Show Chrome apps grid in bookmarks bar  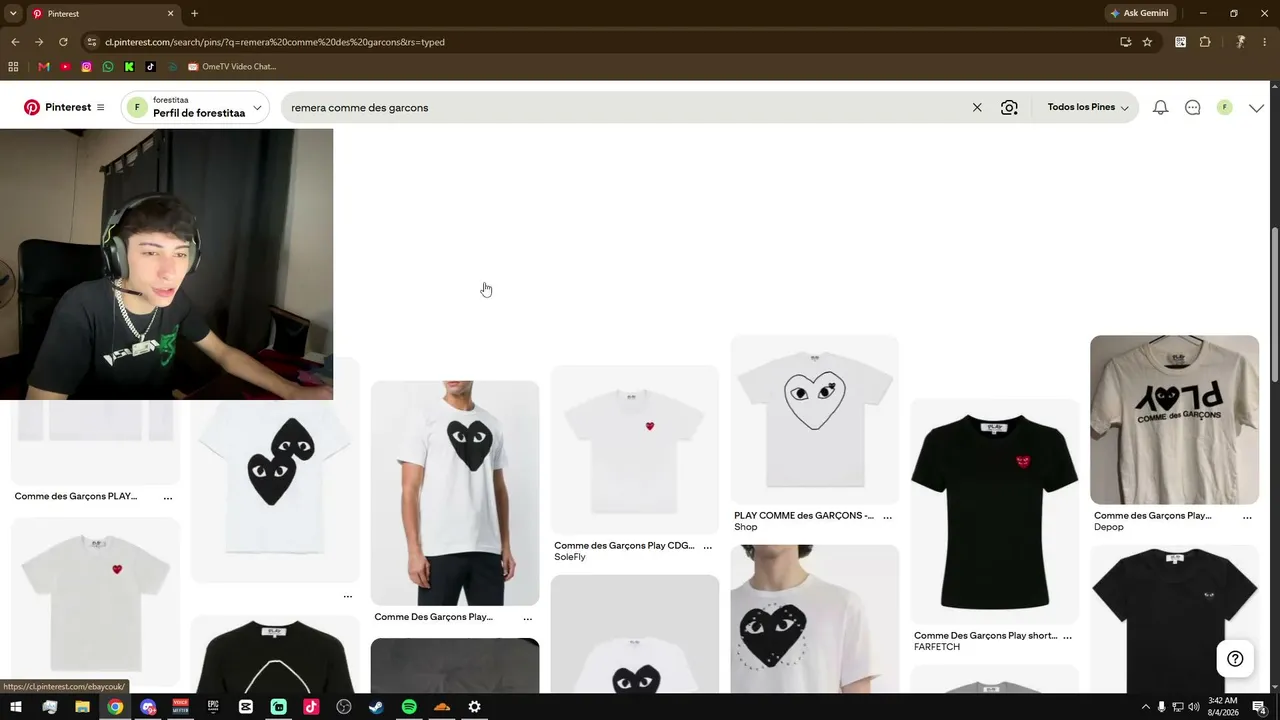(13, 67)
